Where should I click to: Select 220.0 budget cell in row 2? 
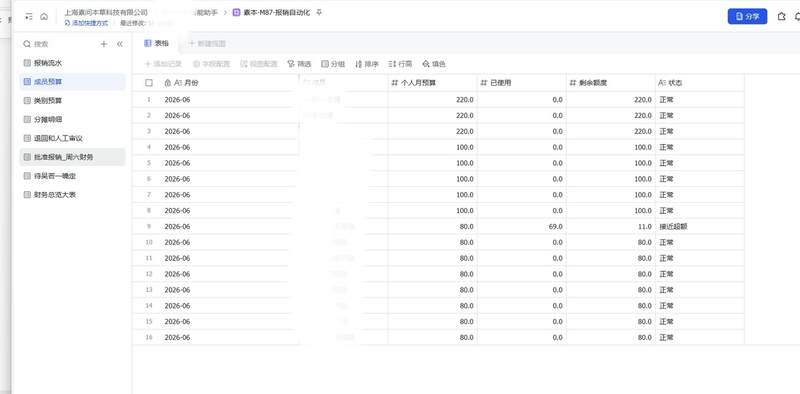(433, 115)
